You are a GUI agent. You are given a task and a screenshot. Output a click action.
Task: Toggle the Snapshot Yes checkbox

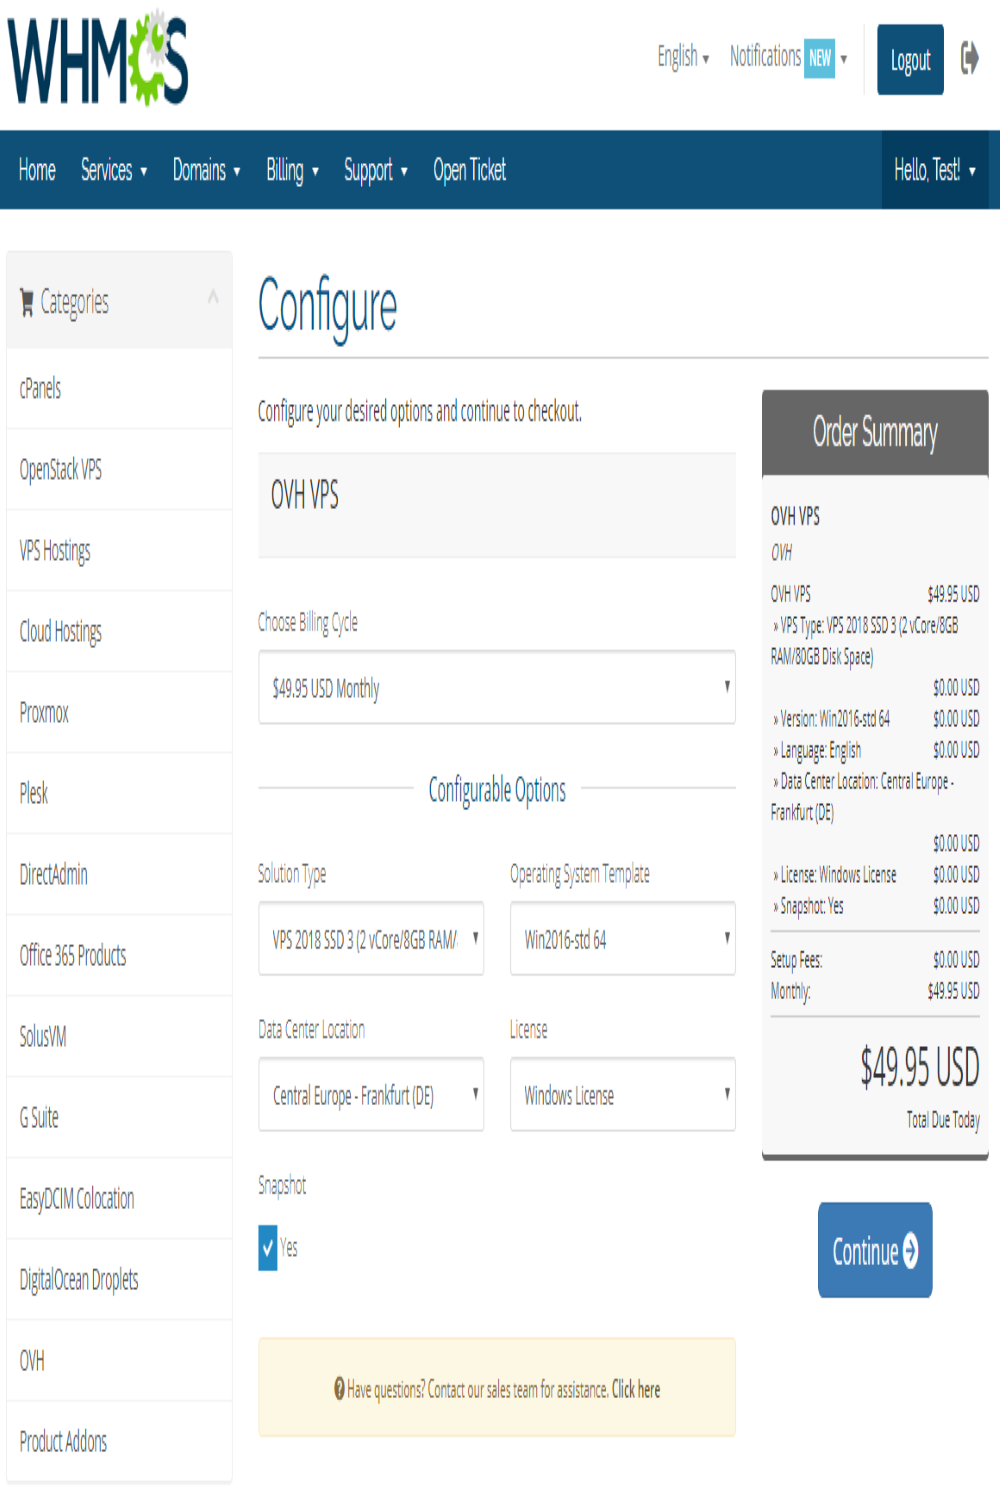coord(268,1248)
